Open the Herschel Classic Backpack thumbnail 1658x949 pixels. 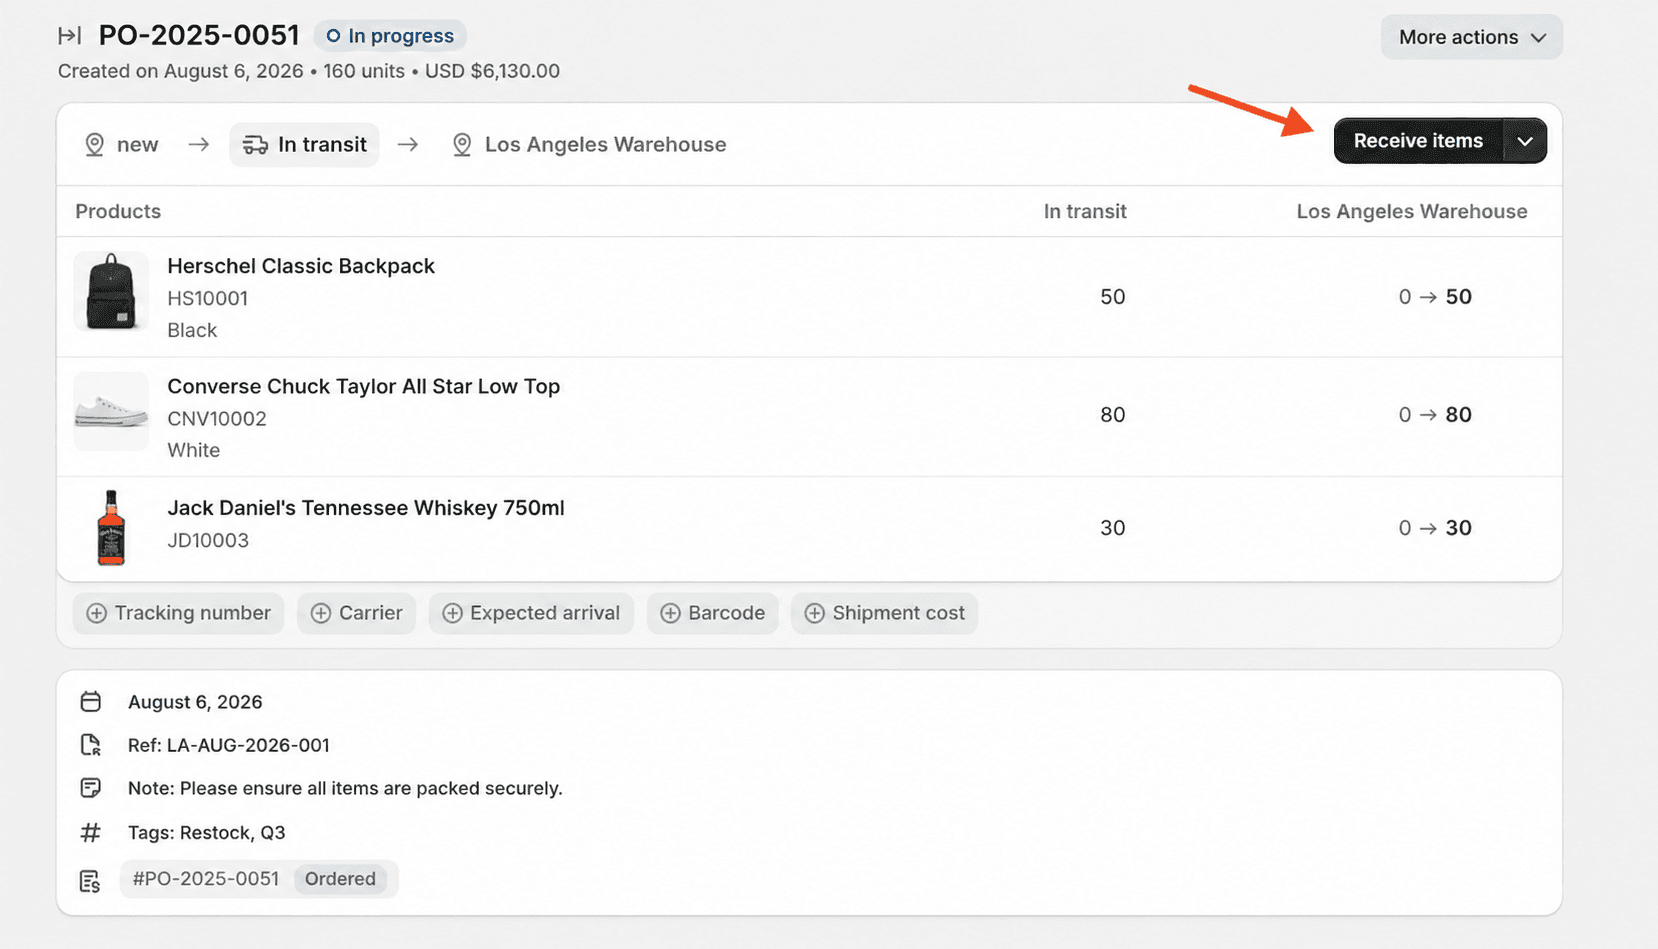point(111,291)
